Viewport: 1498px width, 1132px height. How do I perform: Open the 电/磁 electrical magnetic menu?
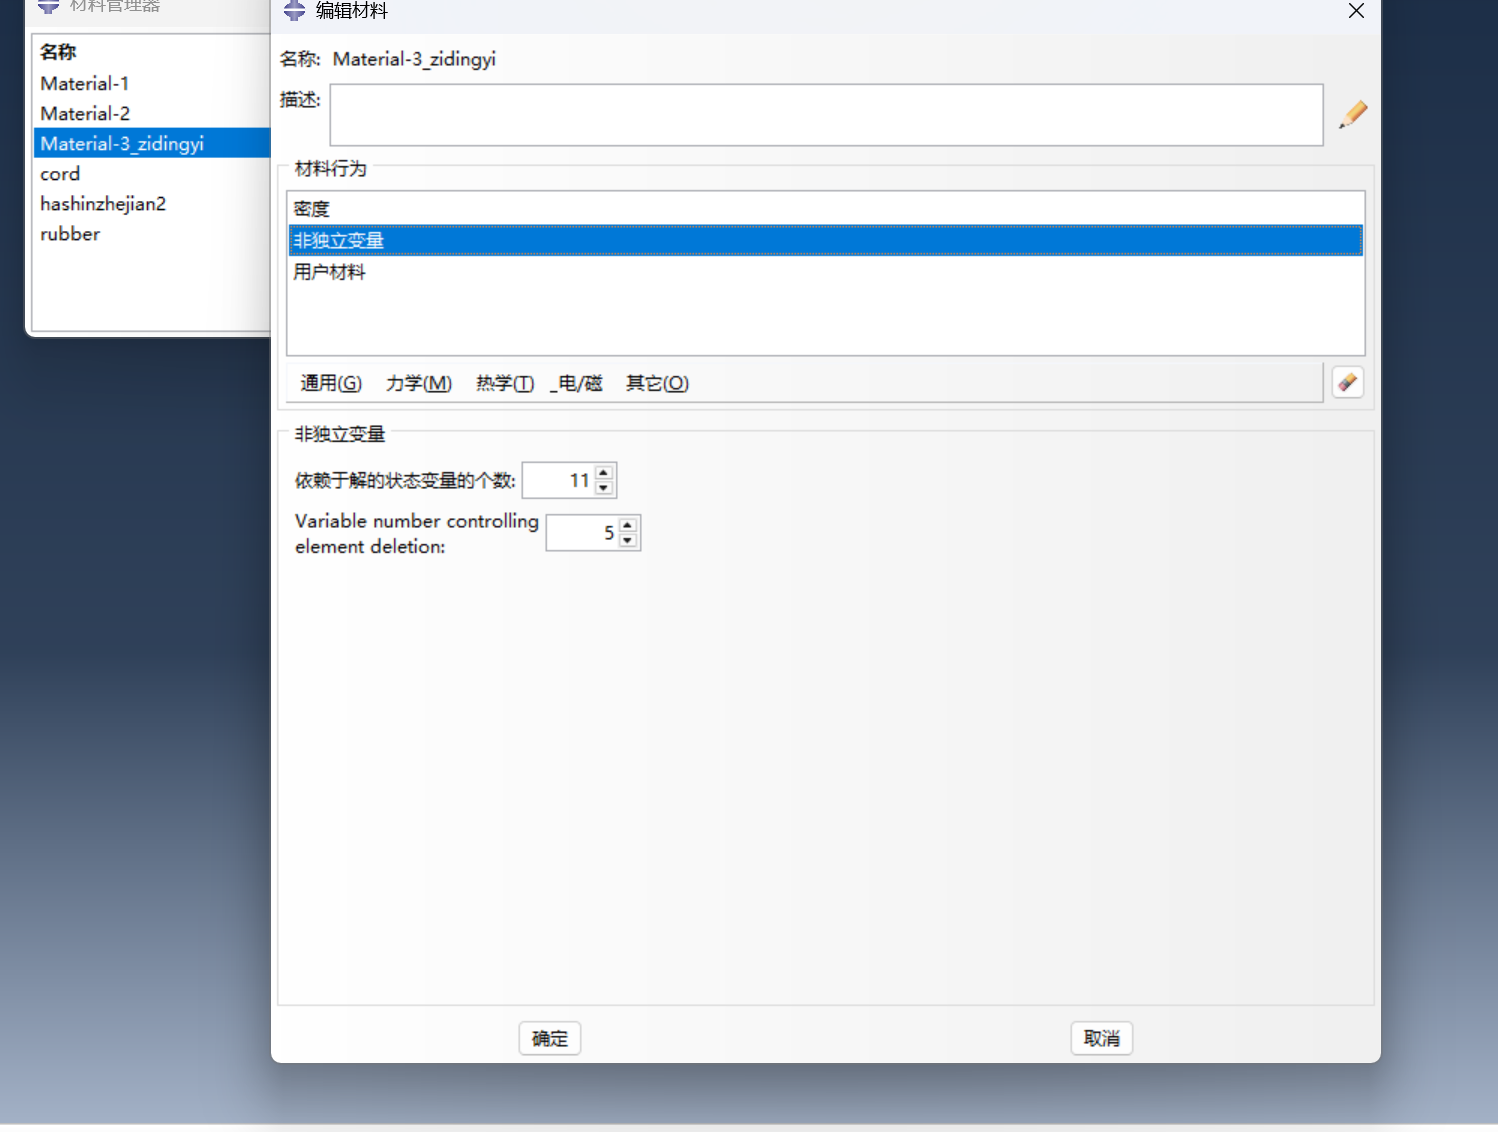(x=577, y=383)
